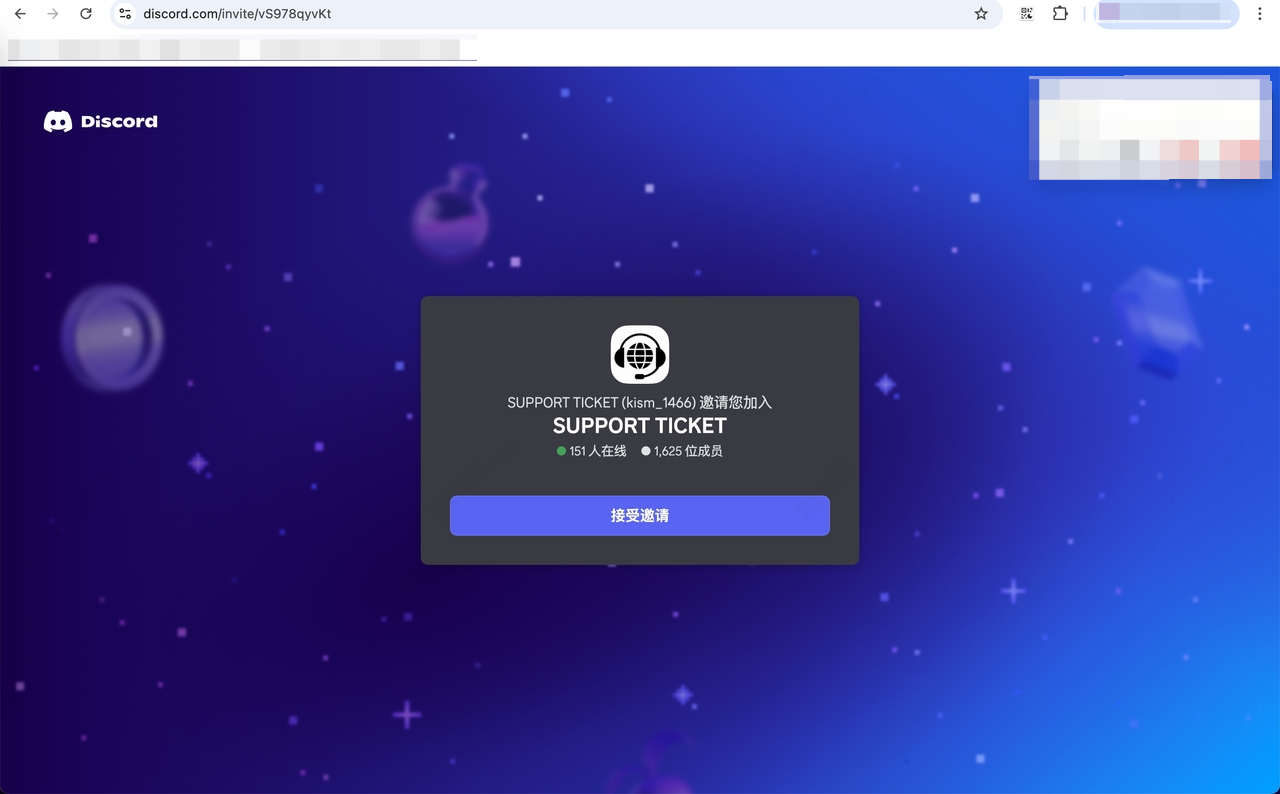Click the SUPPORT TICKET server avatar icon
Viewport: 1280px width, 794px height.
point(640,354)
